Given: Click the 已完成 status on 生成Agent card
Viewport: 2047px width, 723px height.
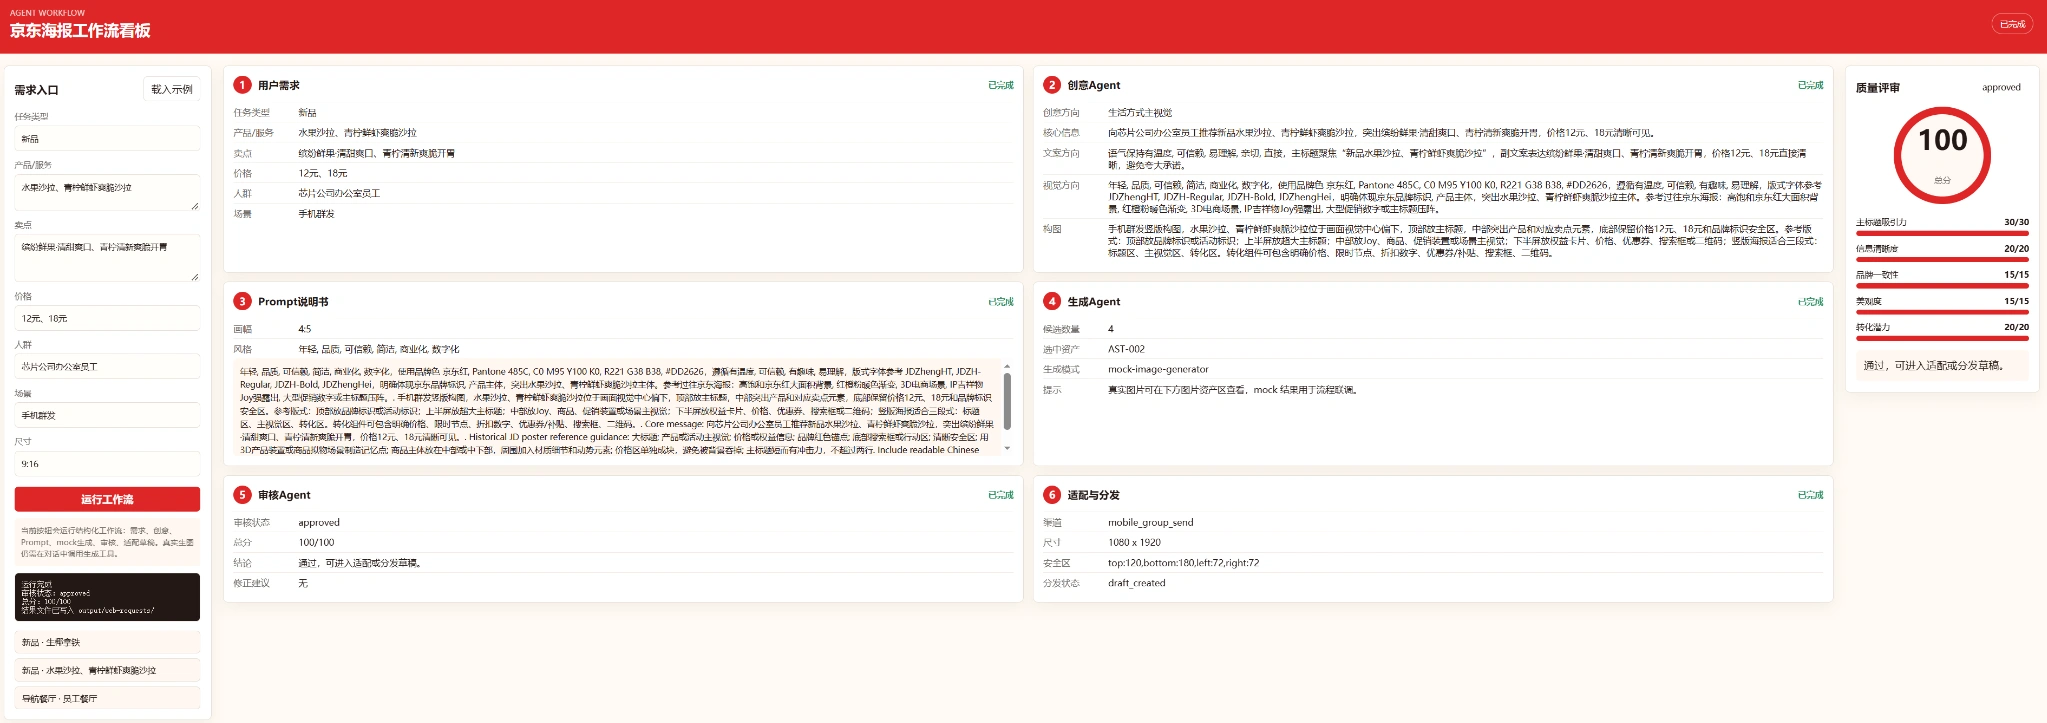Looking at the screenshot, I should tap(1810, 301).
